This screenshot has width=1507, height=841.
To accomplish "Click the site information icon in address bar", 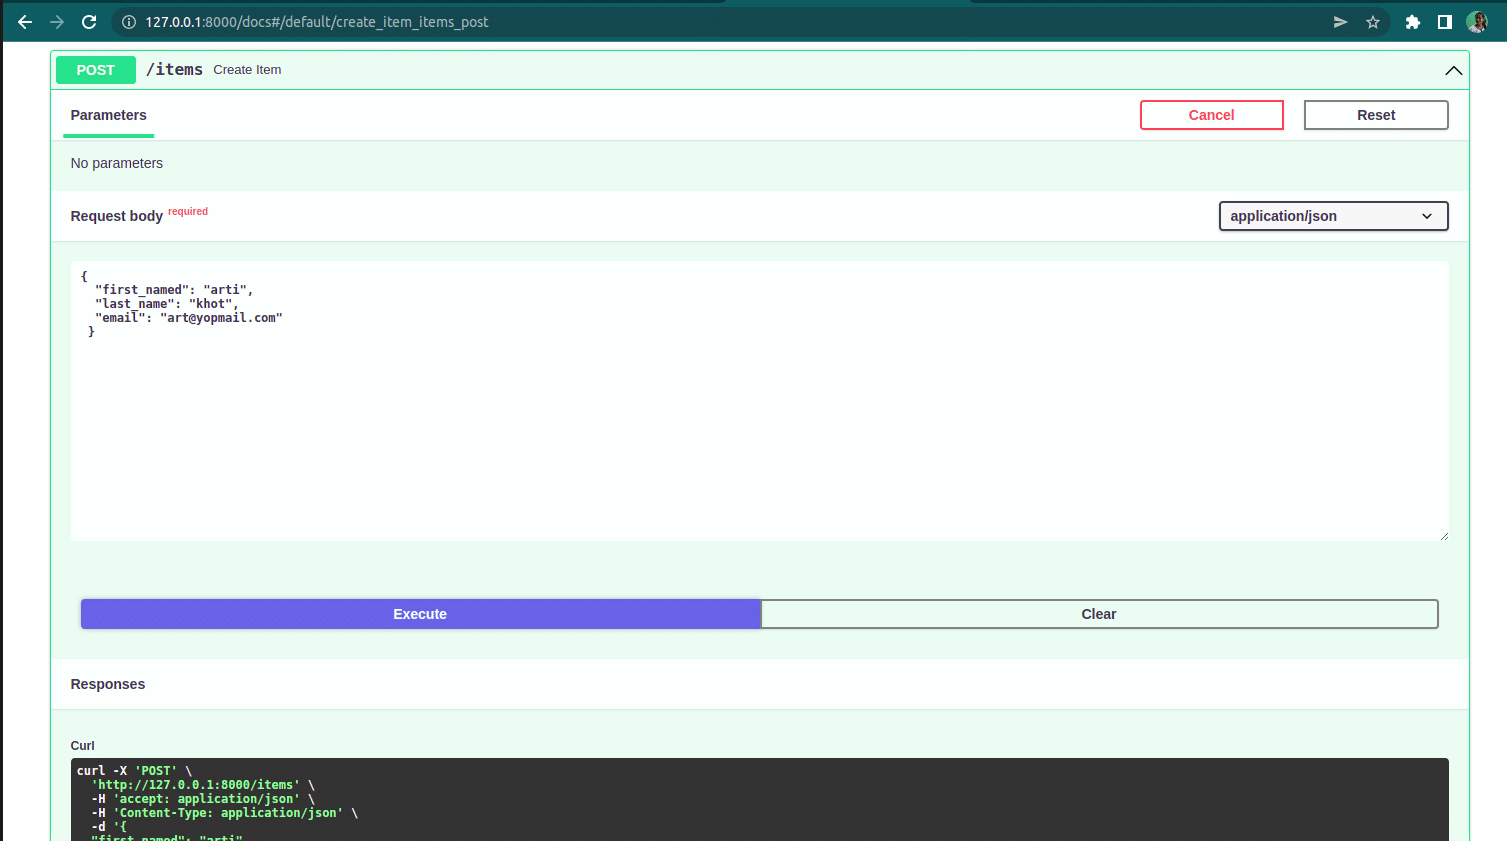I will [127, 21].
